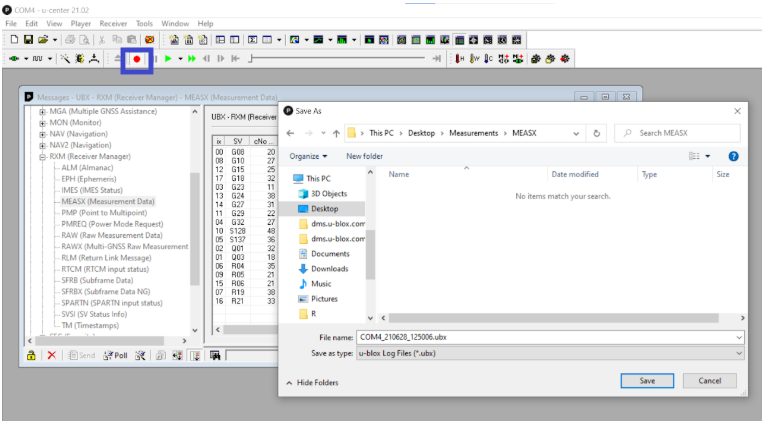Screen dimensions: 764x425
Task: Toggle the autoscroll icon with red lines and arrow
Action: [x=195, y=355]
